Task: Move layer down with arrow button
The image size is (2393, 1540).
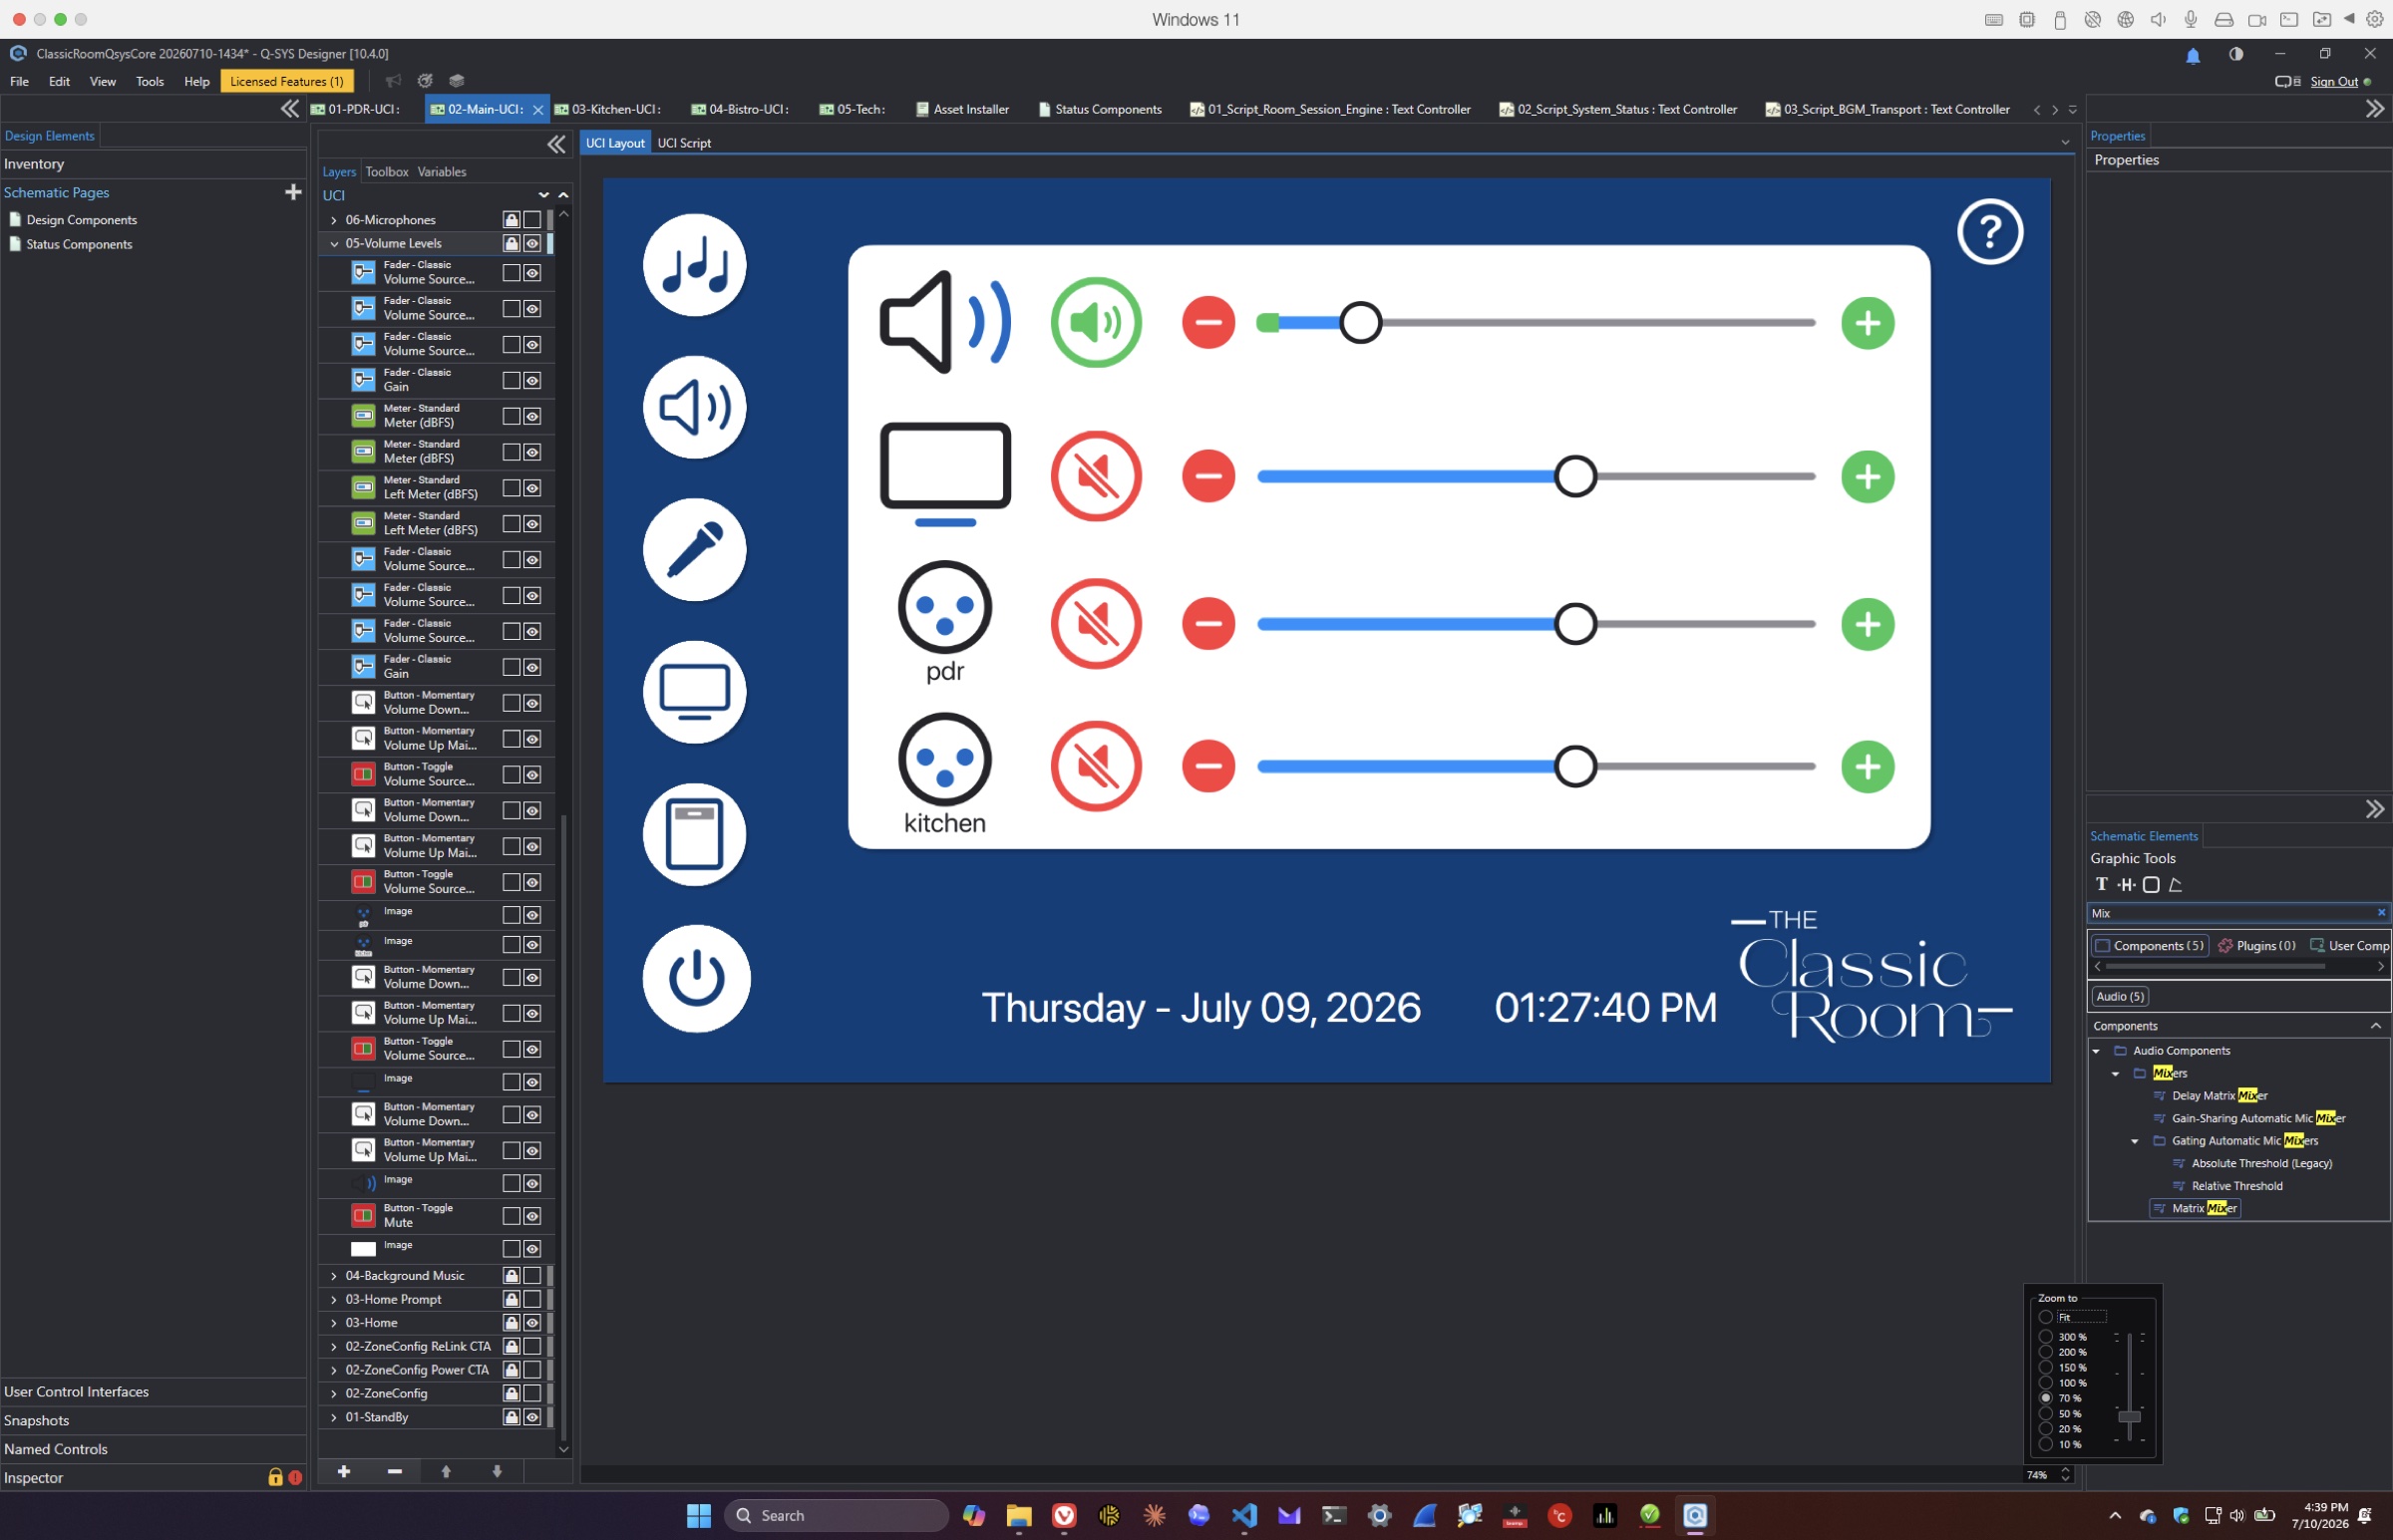Action: [x=497, y=1471]
